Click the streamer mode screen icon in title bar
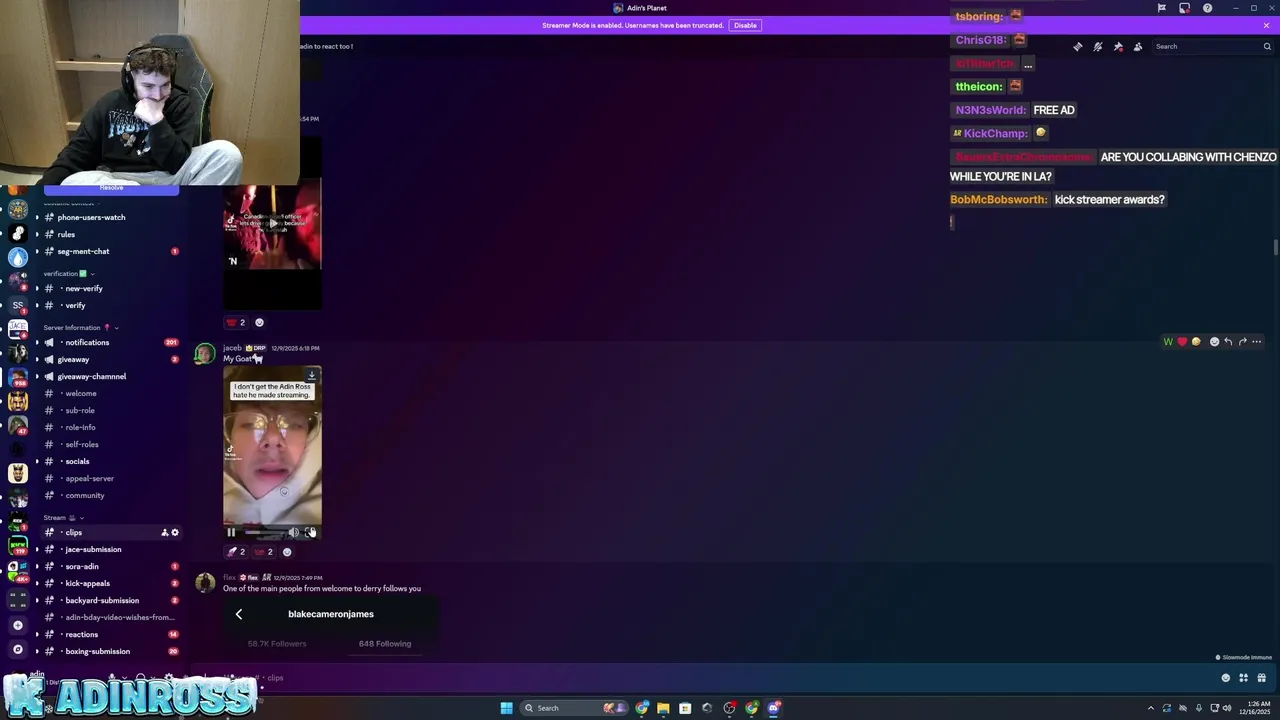1280x720 pixels. 1185,8
